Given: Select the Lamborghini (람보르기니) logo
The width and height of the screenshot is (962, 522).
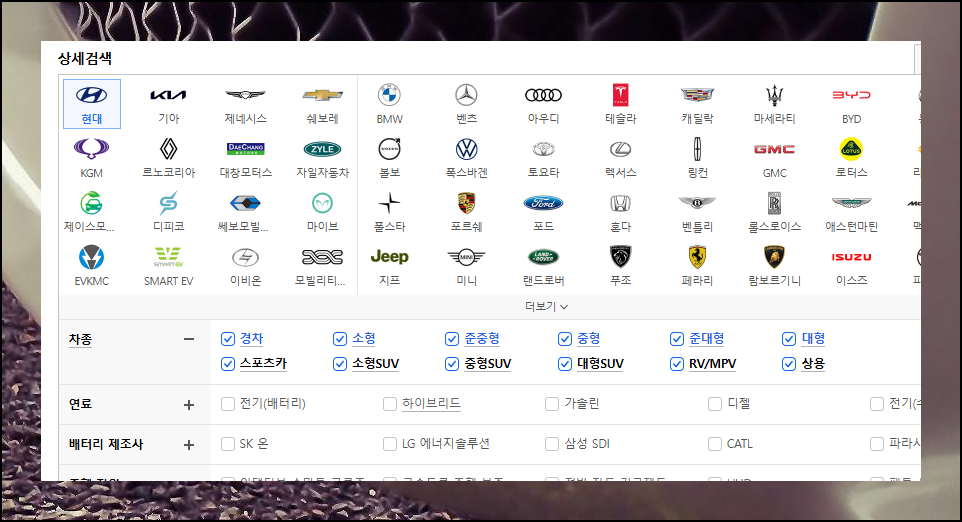Looking at the screenshot, I should pyautogui.click(x=775, y=257).
